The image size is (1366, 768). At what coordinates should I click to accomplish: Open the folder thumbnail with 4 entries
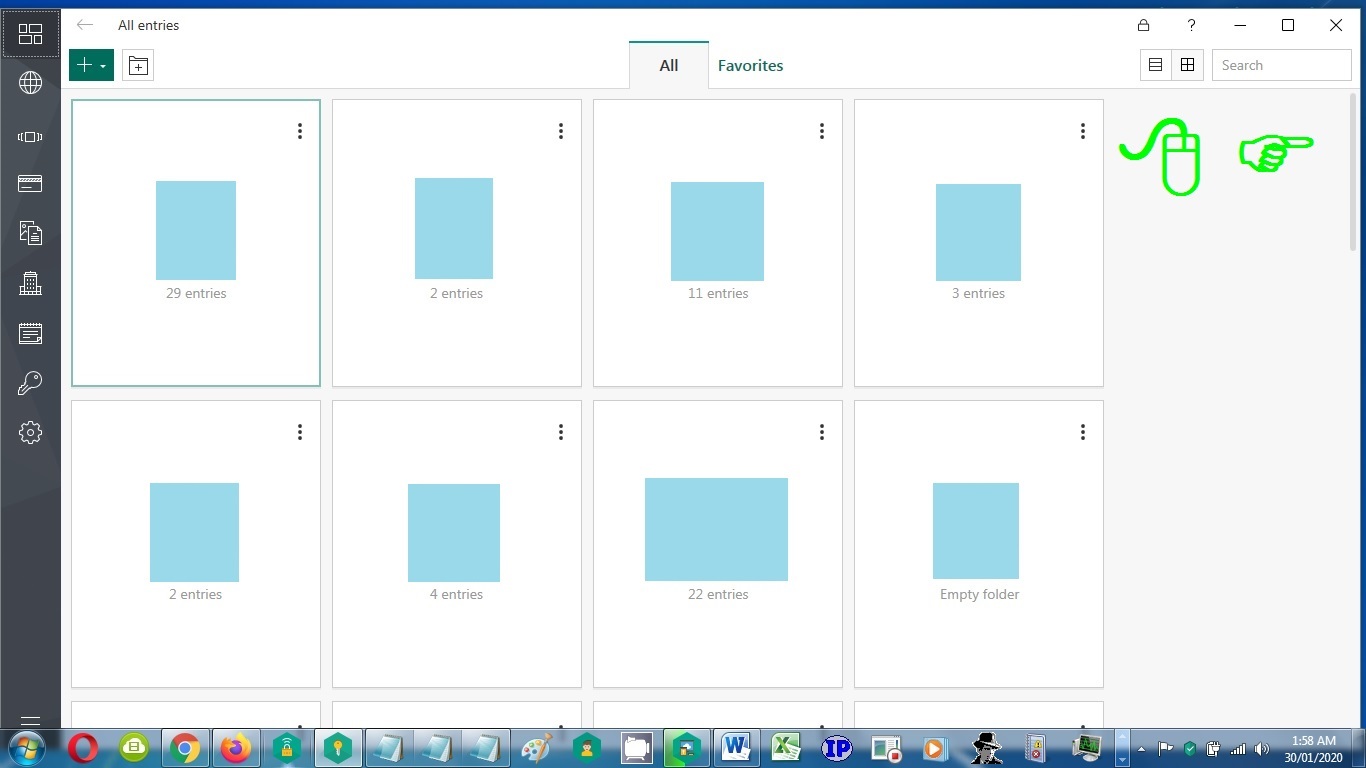(x=454, y=533)
